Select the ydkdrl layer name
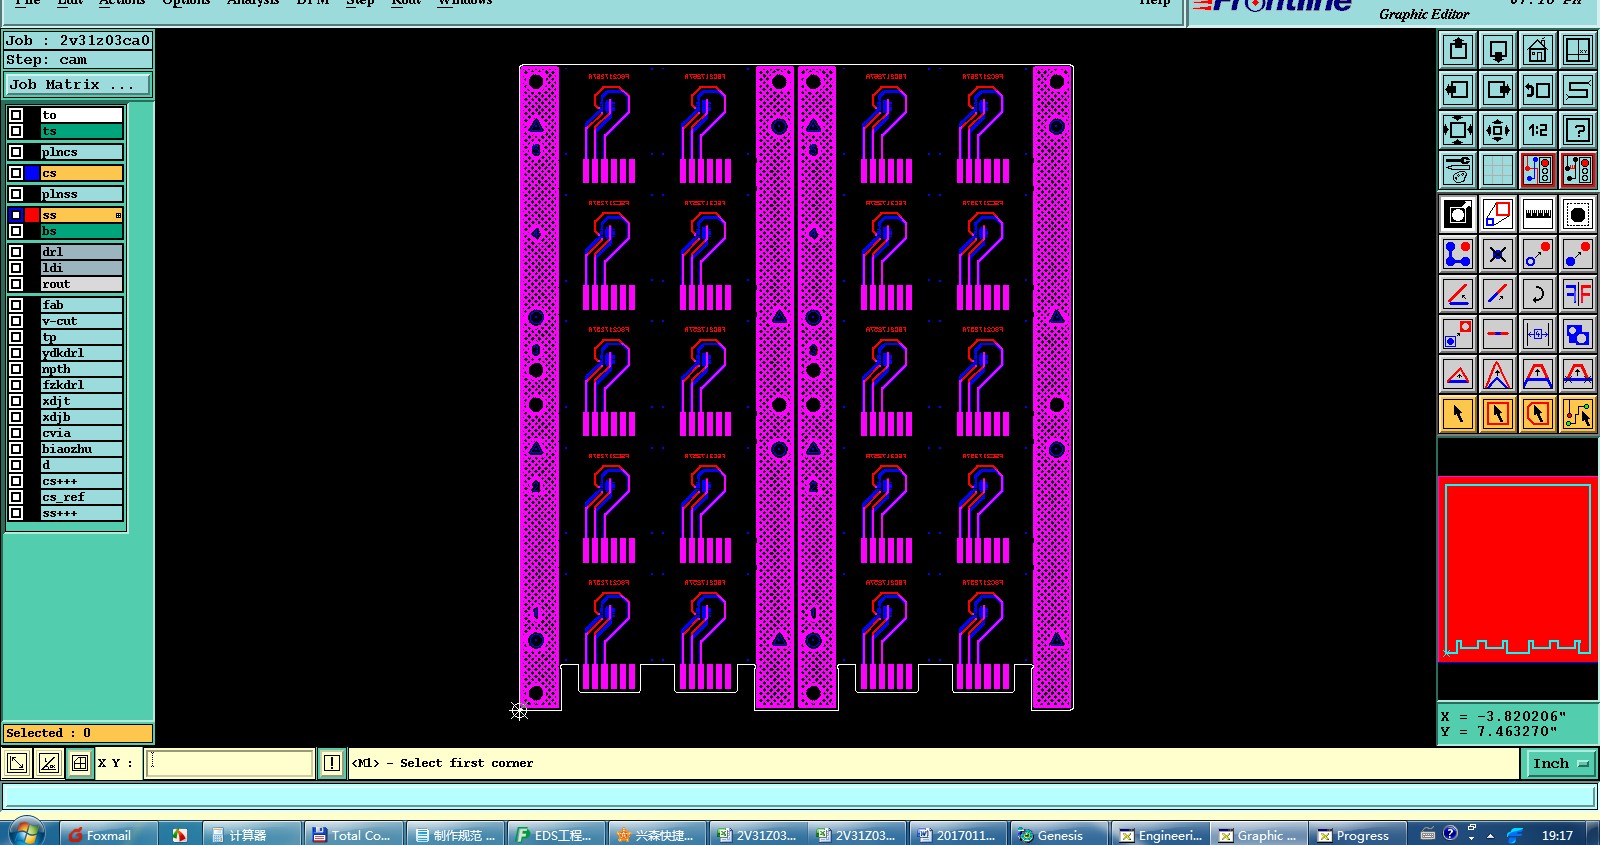This screenshot has width=1600, height=845. [x=81, y=353]
